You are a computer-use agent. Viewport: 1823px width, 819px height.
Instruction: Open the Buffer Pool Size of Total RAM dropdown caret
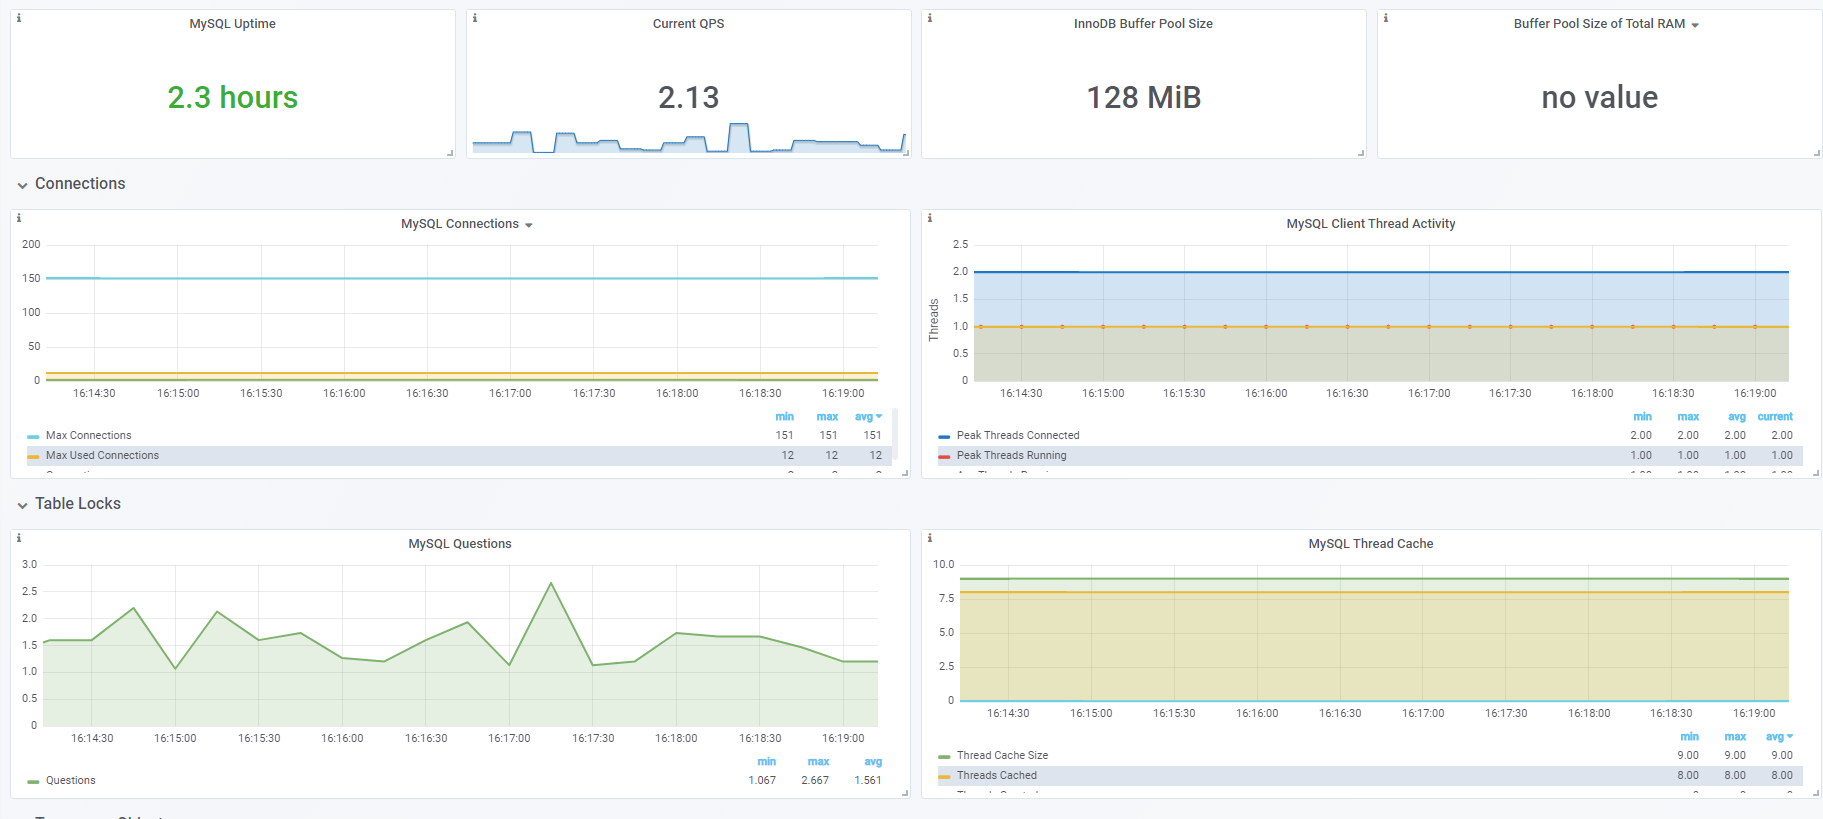(x=1695, y=25)
